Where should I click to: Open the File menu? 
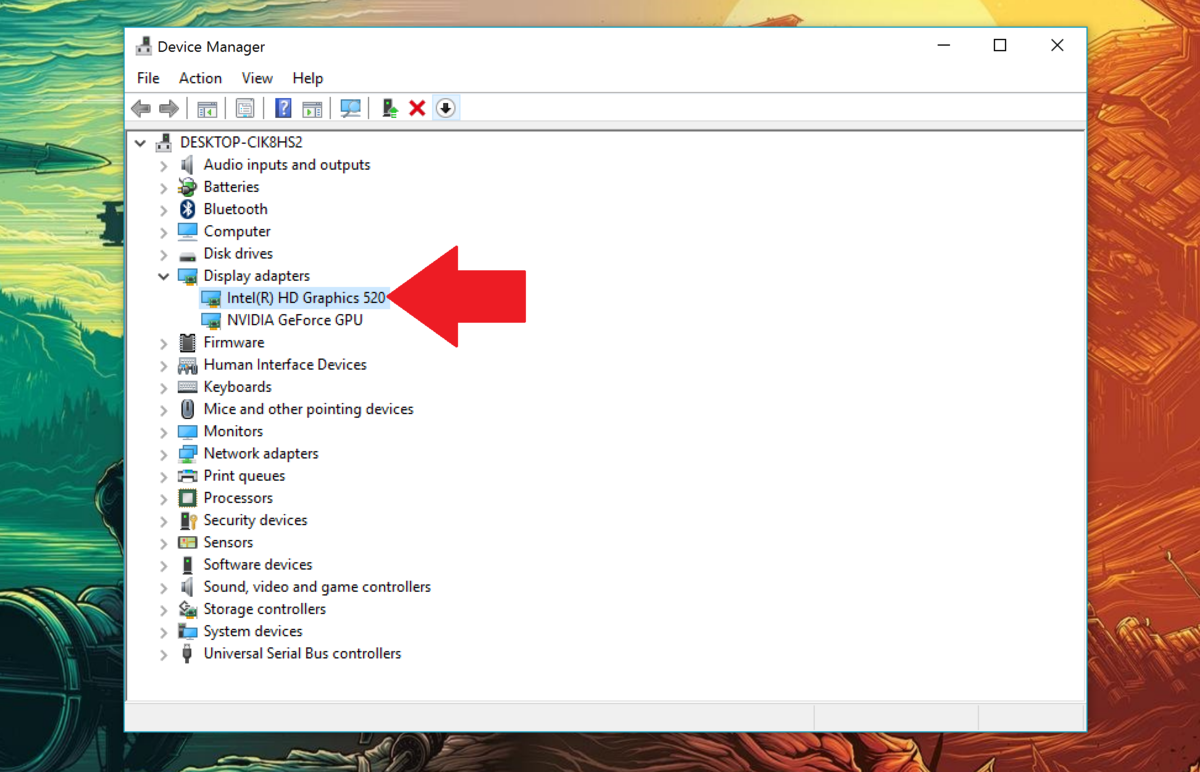pos(148,78)
